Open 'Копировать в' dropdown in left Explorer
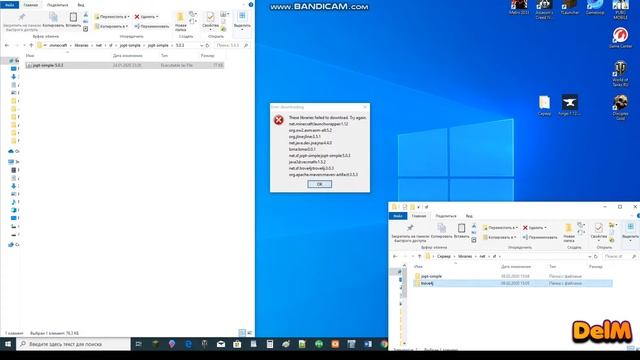 coord(111,26)
